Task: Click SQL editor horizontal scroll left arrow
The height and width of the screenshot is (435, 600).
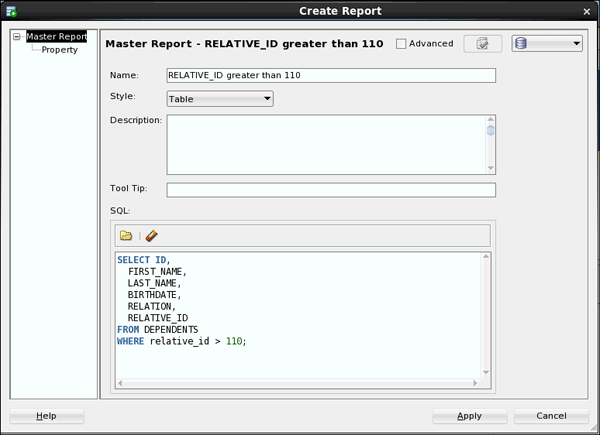Action: coord(120,383)
